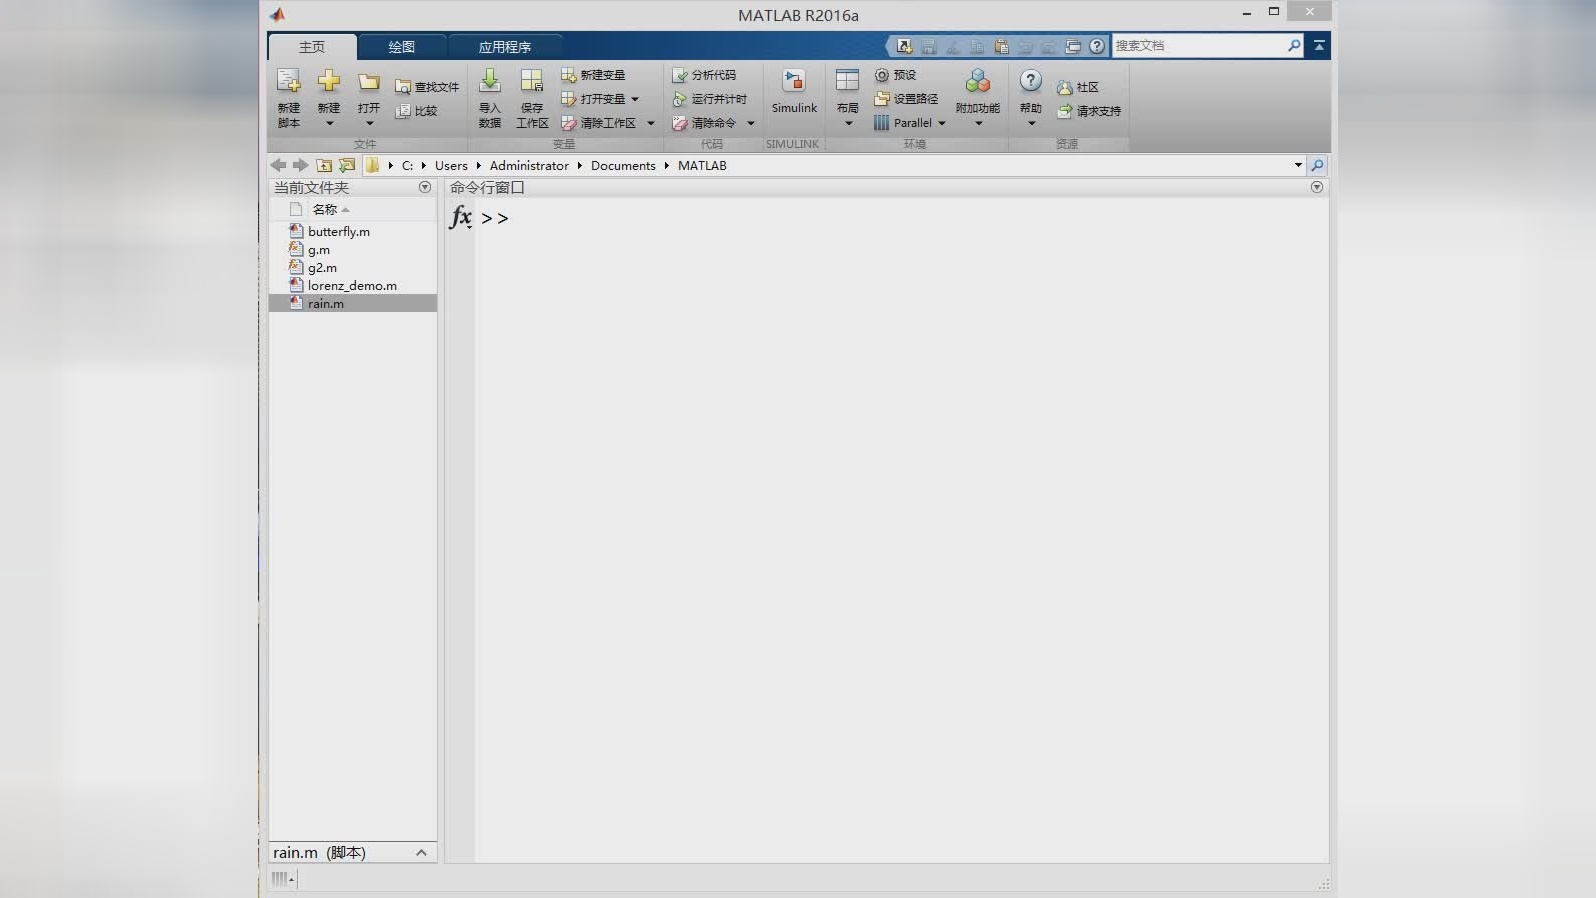
Task: Click 查找文件 (Find Files)
Action: pos(427,87)
